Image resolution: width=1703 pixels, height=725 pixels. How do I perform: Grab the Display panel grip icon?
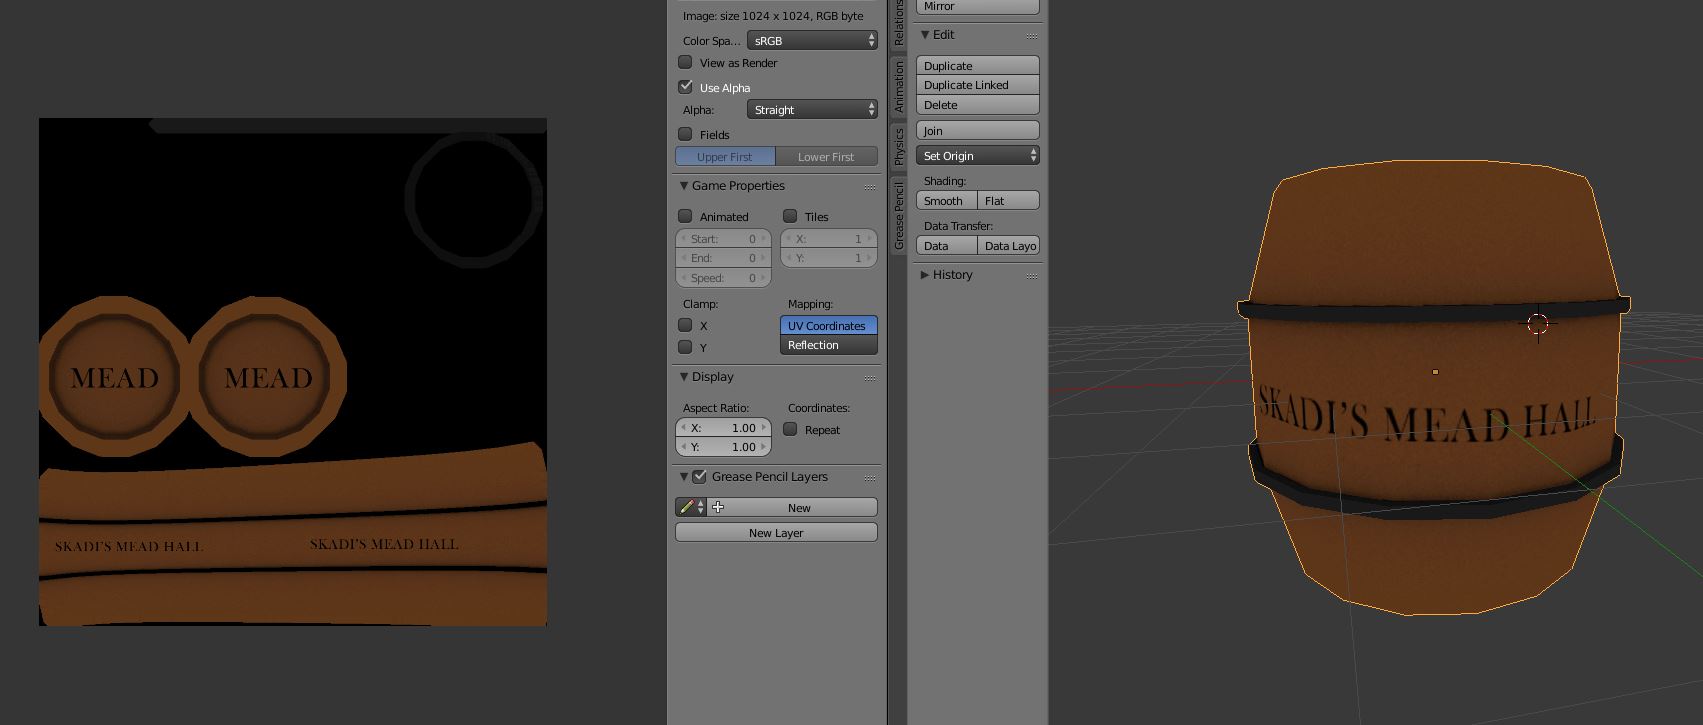(x=870, y=378)
